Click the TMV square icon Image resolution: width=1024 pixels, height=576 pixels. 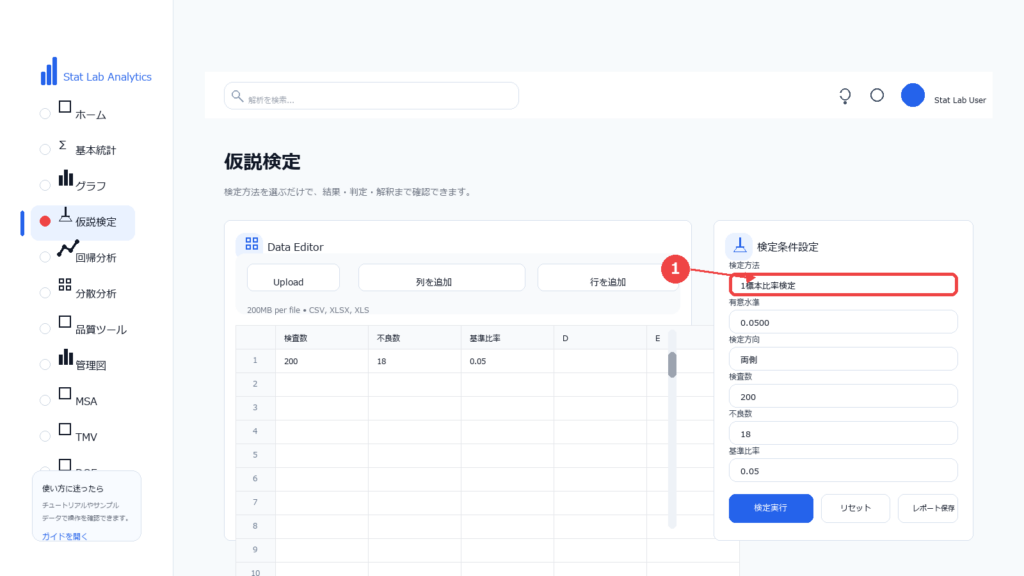pyautogui.click(x=65, y=429)
